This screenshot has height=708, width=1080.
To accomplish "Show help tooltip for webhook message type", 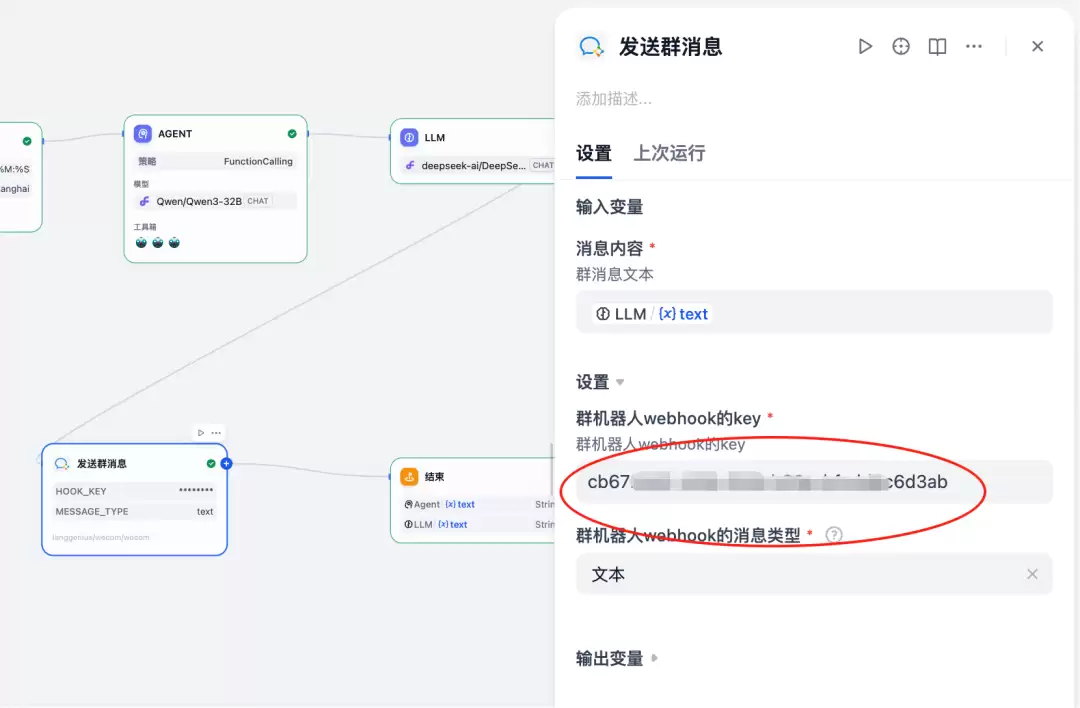I will point(833,534).
